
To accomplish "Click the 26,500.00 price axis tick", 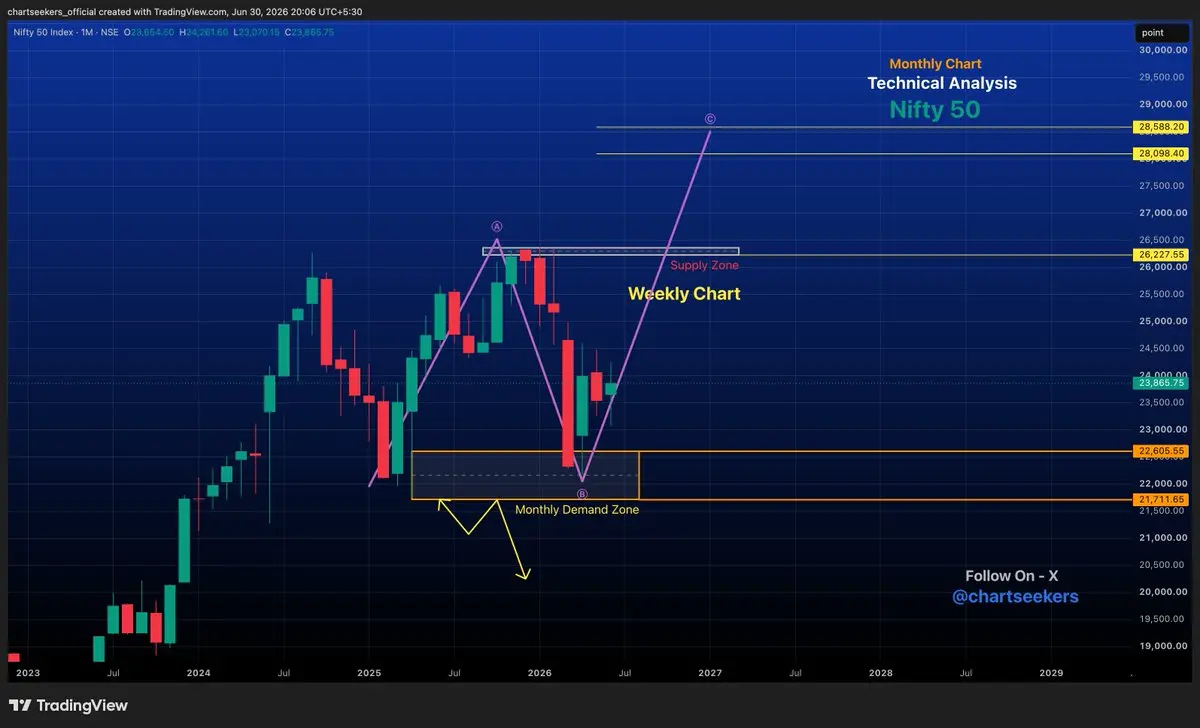I will pyautogui.click(x=1161, y=240).
